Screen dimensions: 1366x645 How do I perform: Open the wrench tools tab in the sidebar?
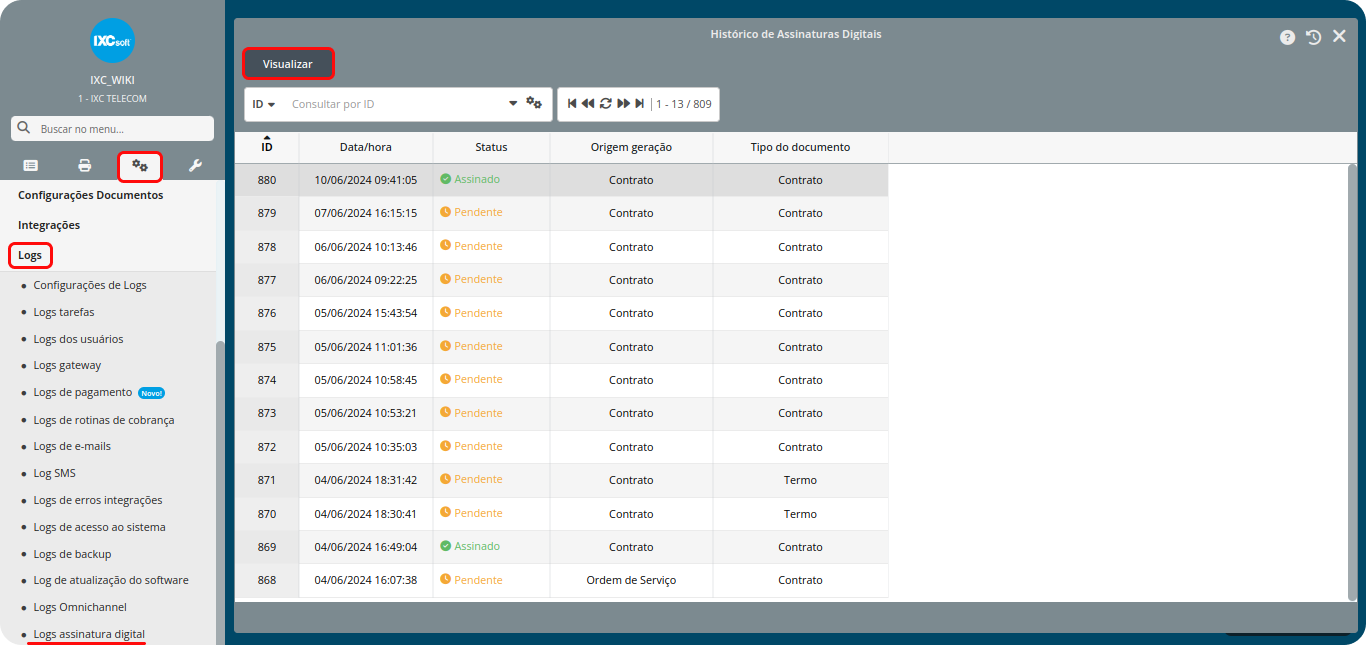(195, 165)
